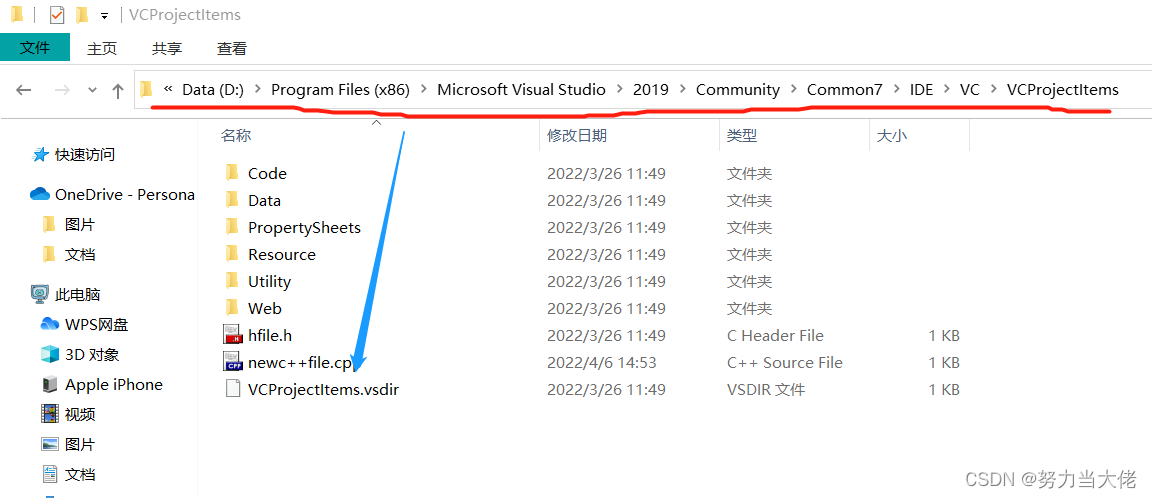Click VCProjectItems breadcrumb in address bar
1152x498 pixels.
(x=1062, y=90)
